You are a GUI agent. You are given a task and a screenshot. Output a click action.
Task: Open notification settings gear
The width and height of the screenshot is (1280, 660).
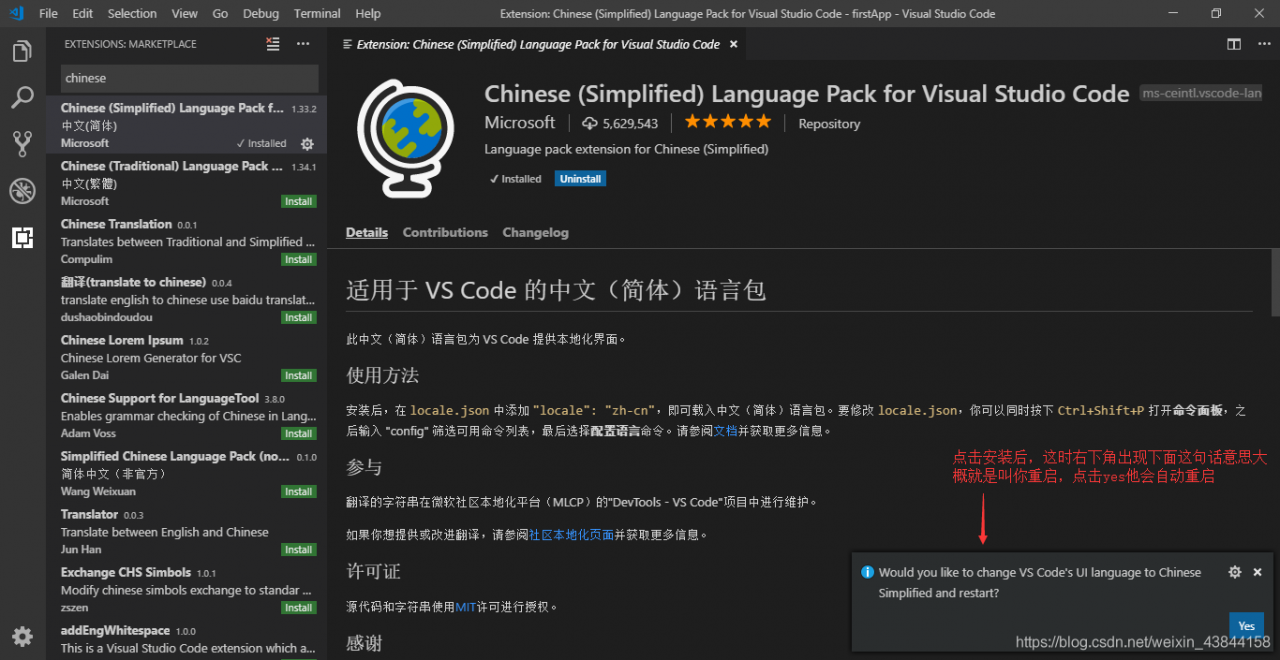[x=1235, y=572]
